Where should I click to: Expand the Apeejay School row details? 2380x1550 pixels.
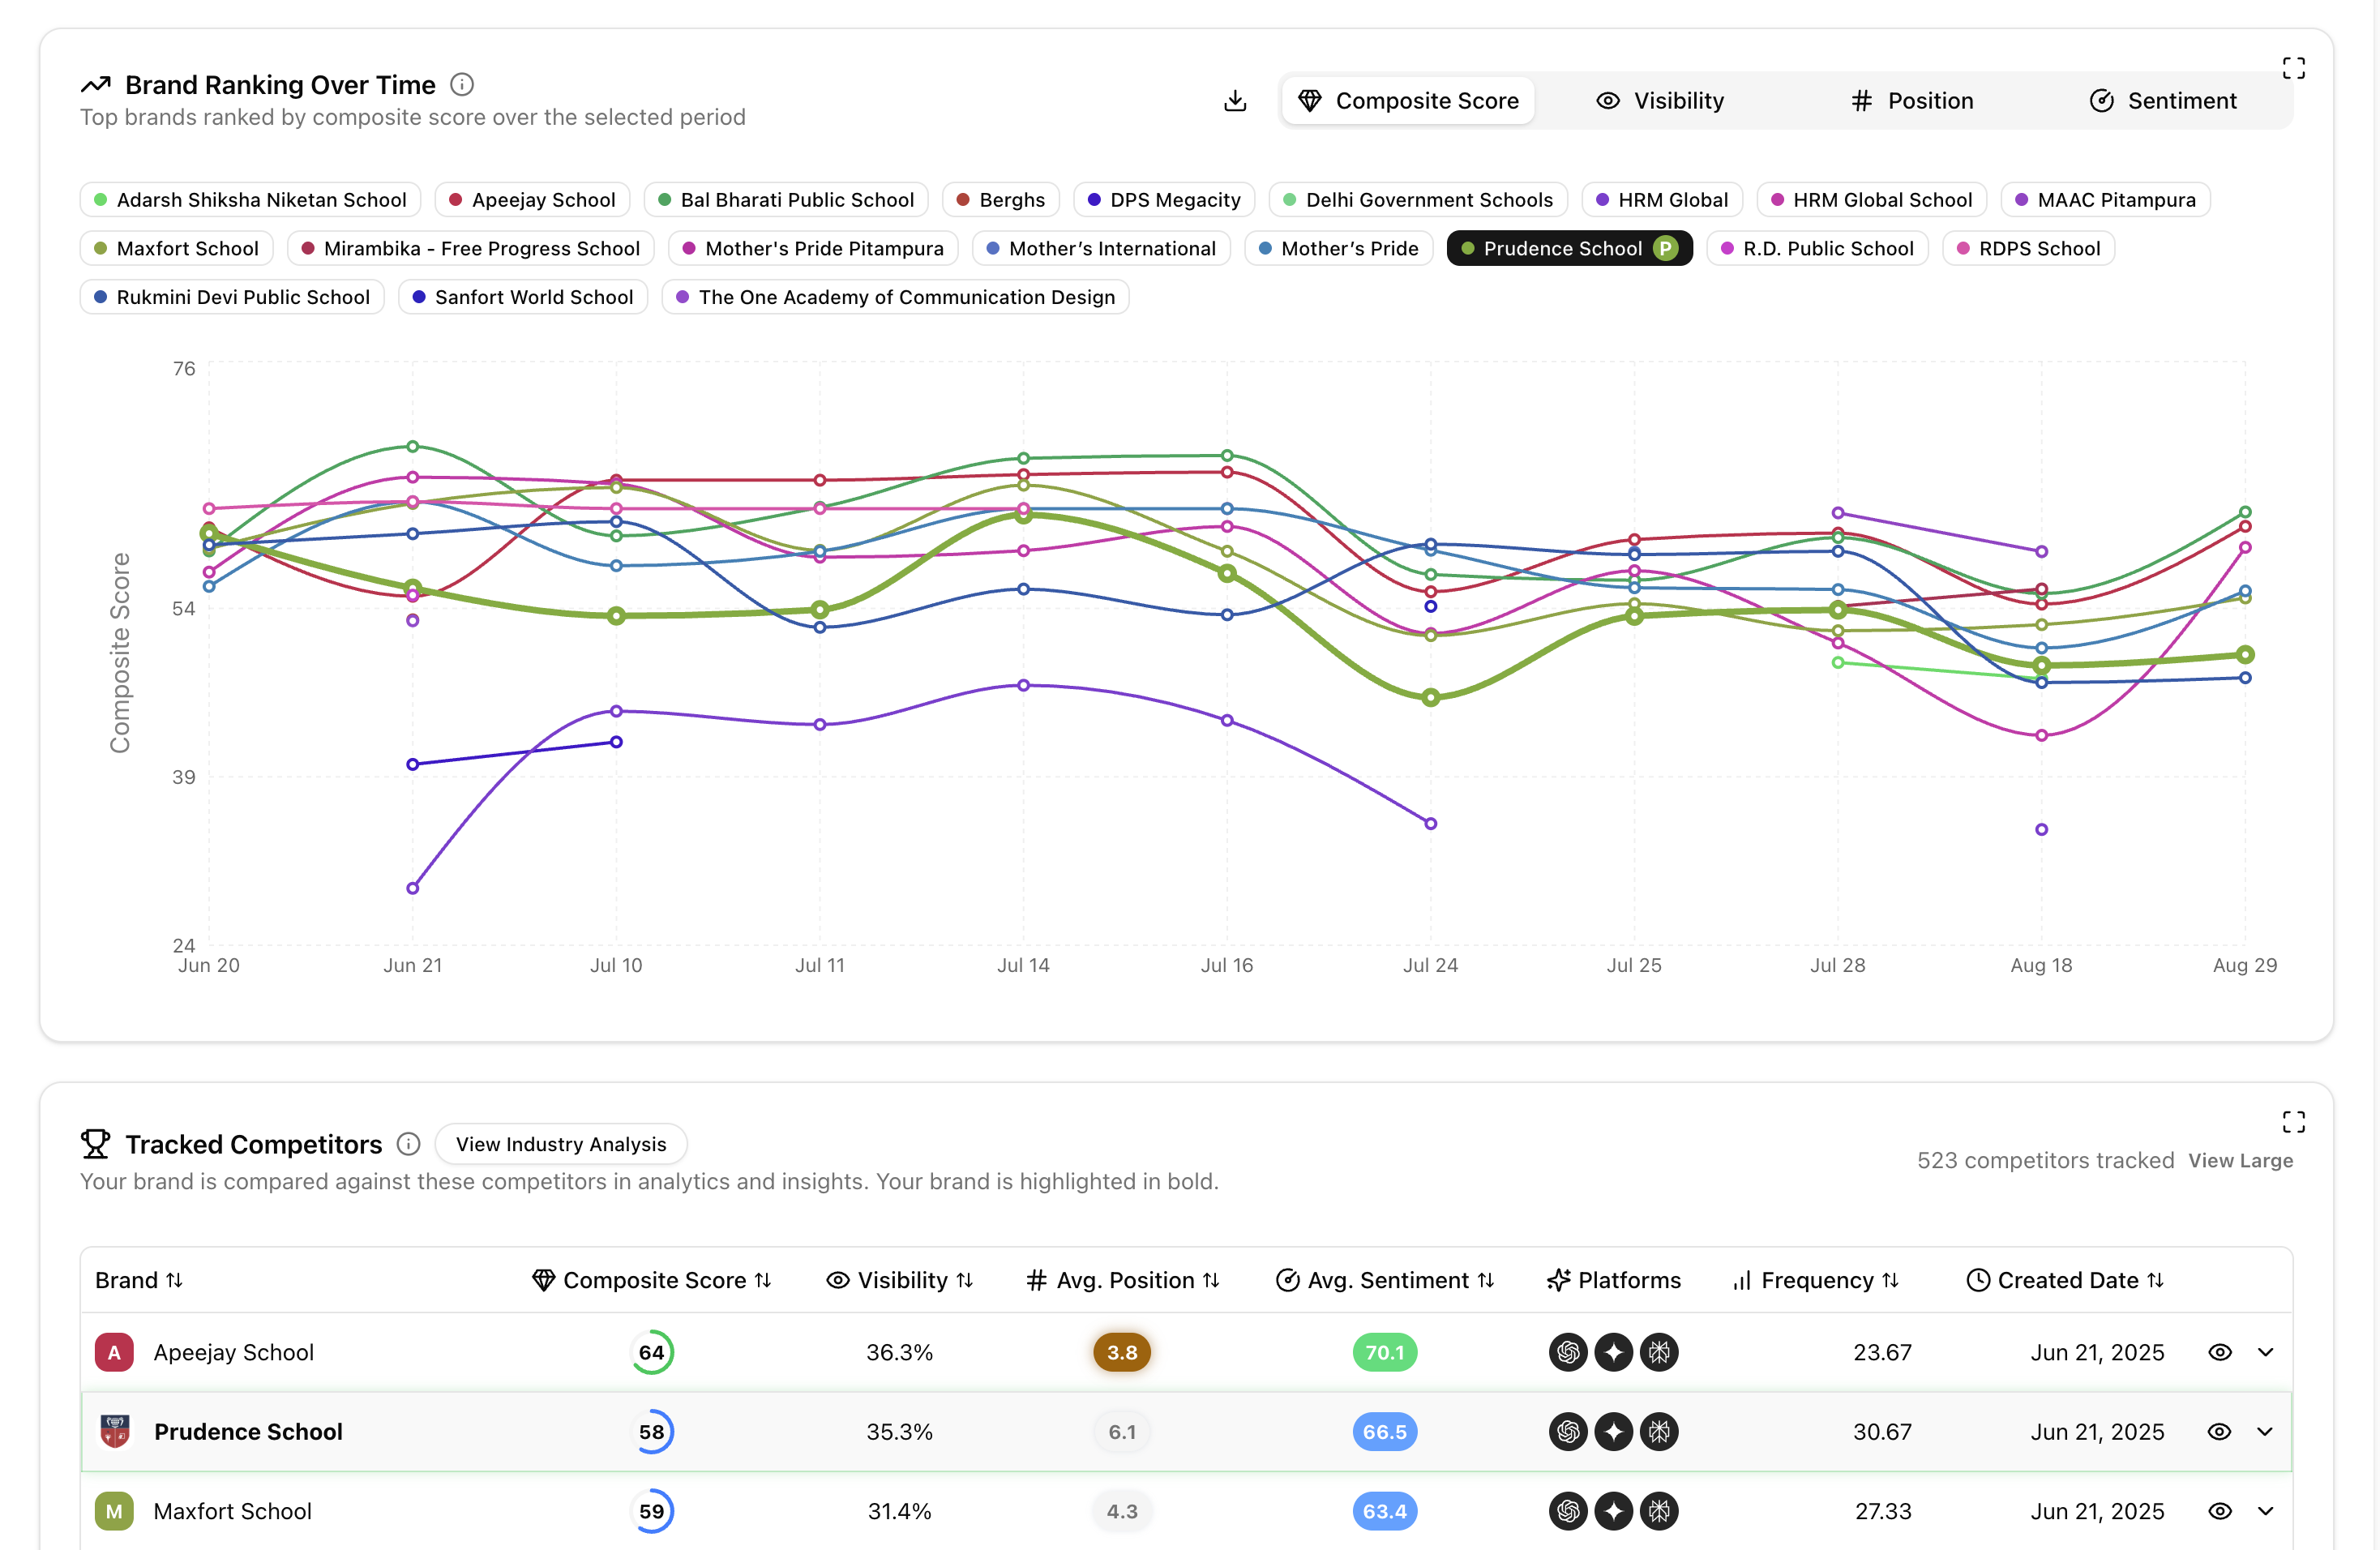[x=2265, y=1352]
